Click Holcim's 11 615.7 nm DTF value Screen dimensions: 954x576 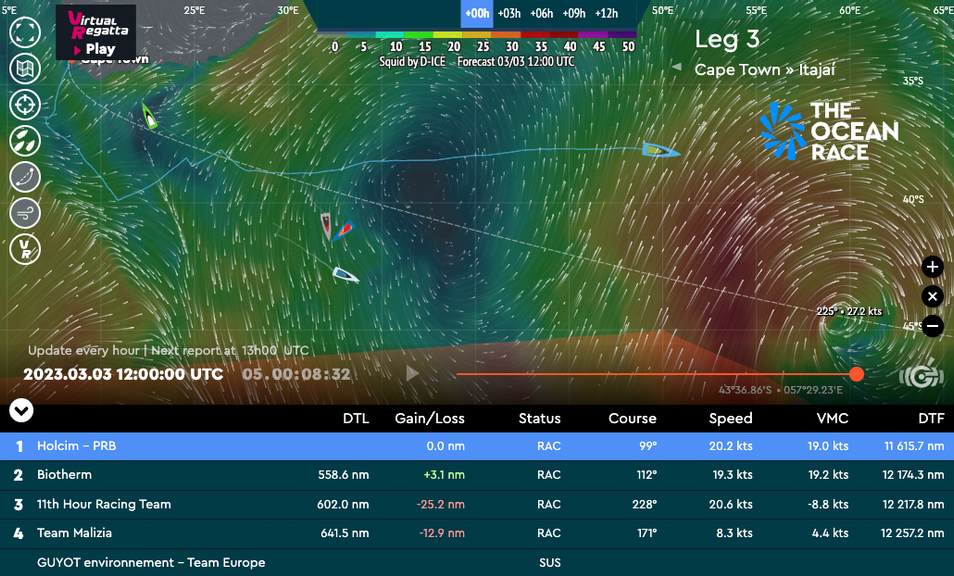point(914,446)
